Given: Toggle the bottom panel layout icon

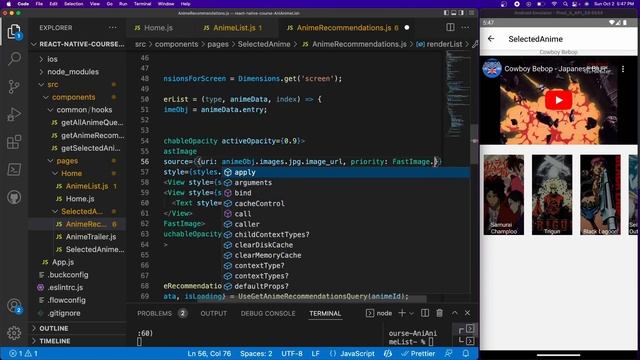Looking at the screenshot, I should click(453, 13).
